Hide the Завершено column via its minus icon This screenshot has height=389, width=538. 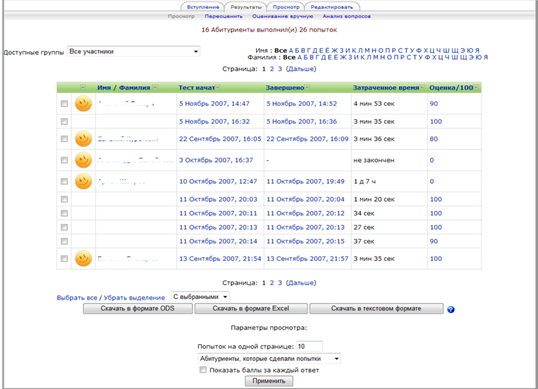(x=307, y=87)
